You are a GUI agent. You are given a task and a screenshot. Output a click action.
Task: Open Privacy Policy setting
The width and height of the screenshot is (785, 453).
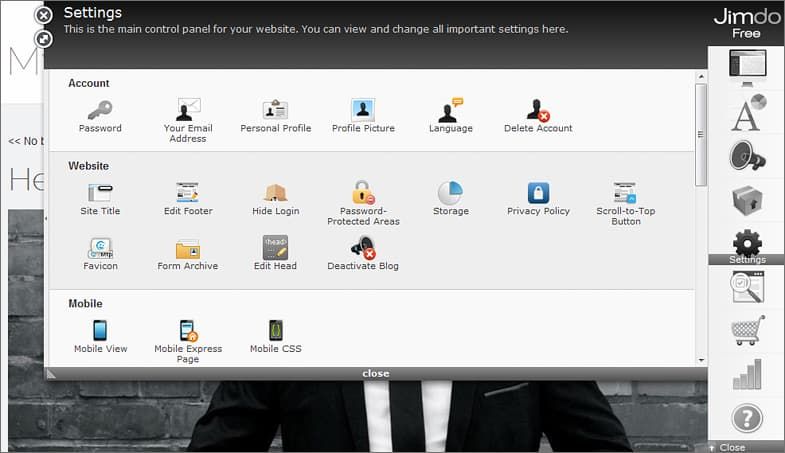click(x=538, y=199)
